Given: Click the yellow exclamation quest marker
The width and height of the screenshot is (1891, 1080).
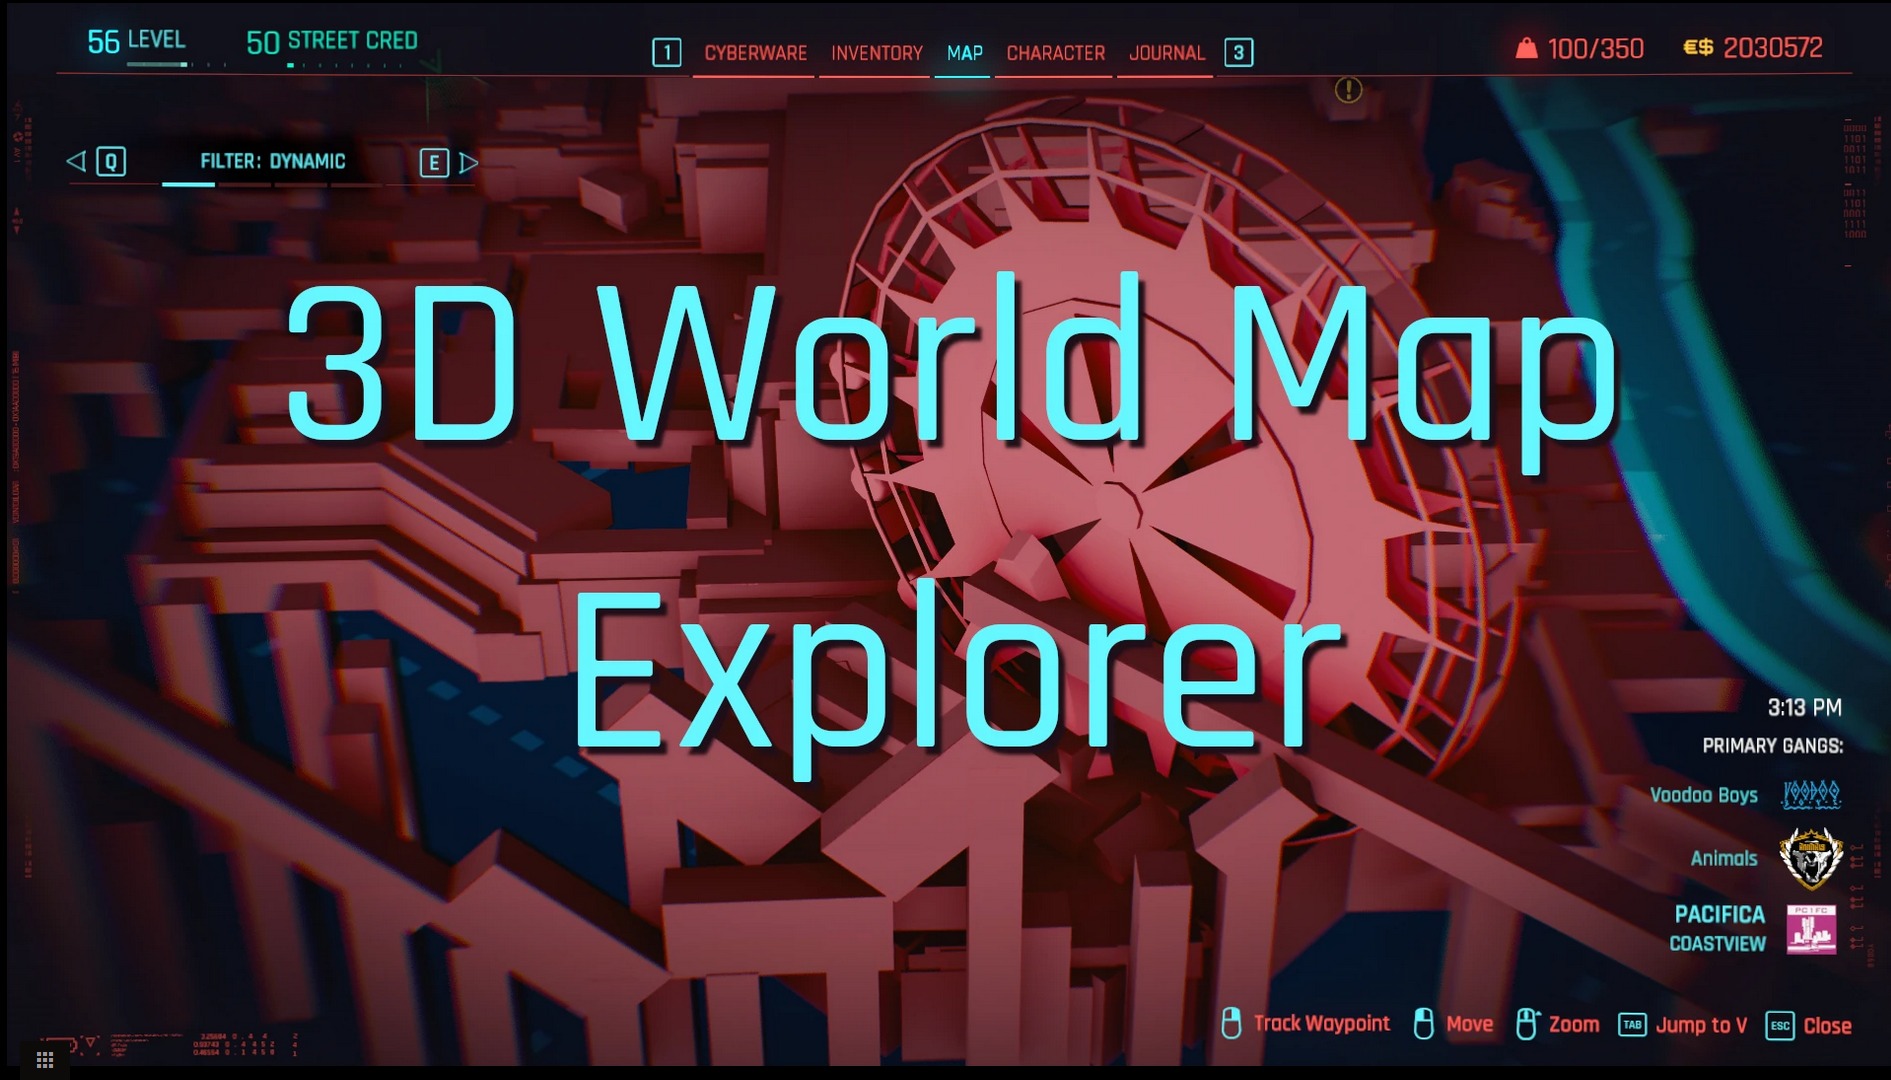Looking at the screenshot, I should [x=1348, y=90].
